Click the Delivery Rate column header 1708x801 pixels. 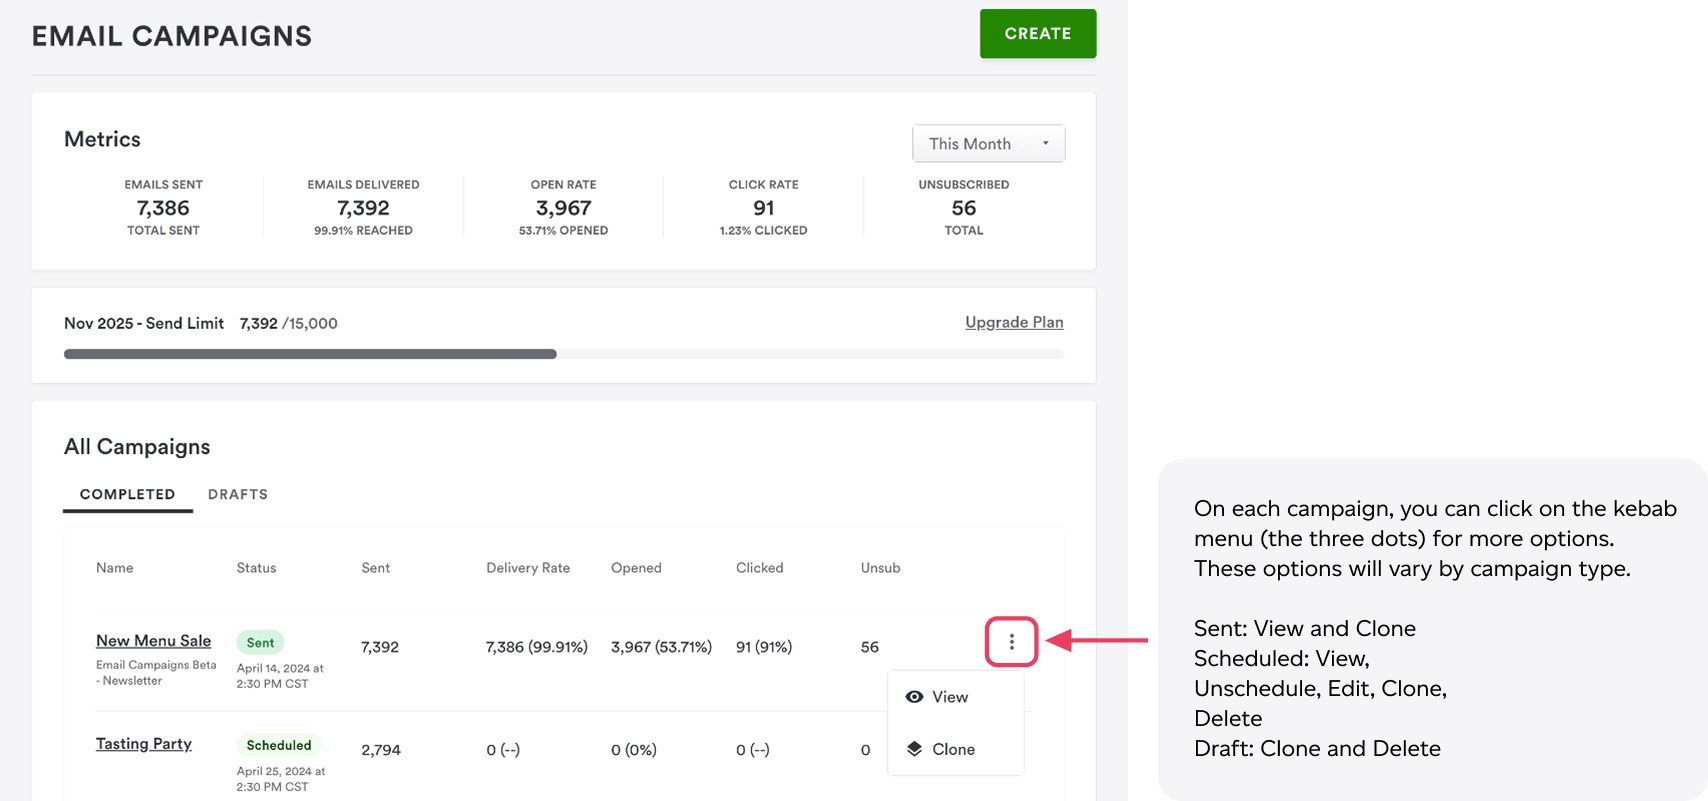pyautogui.click(x=528, y=568)
